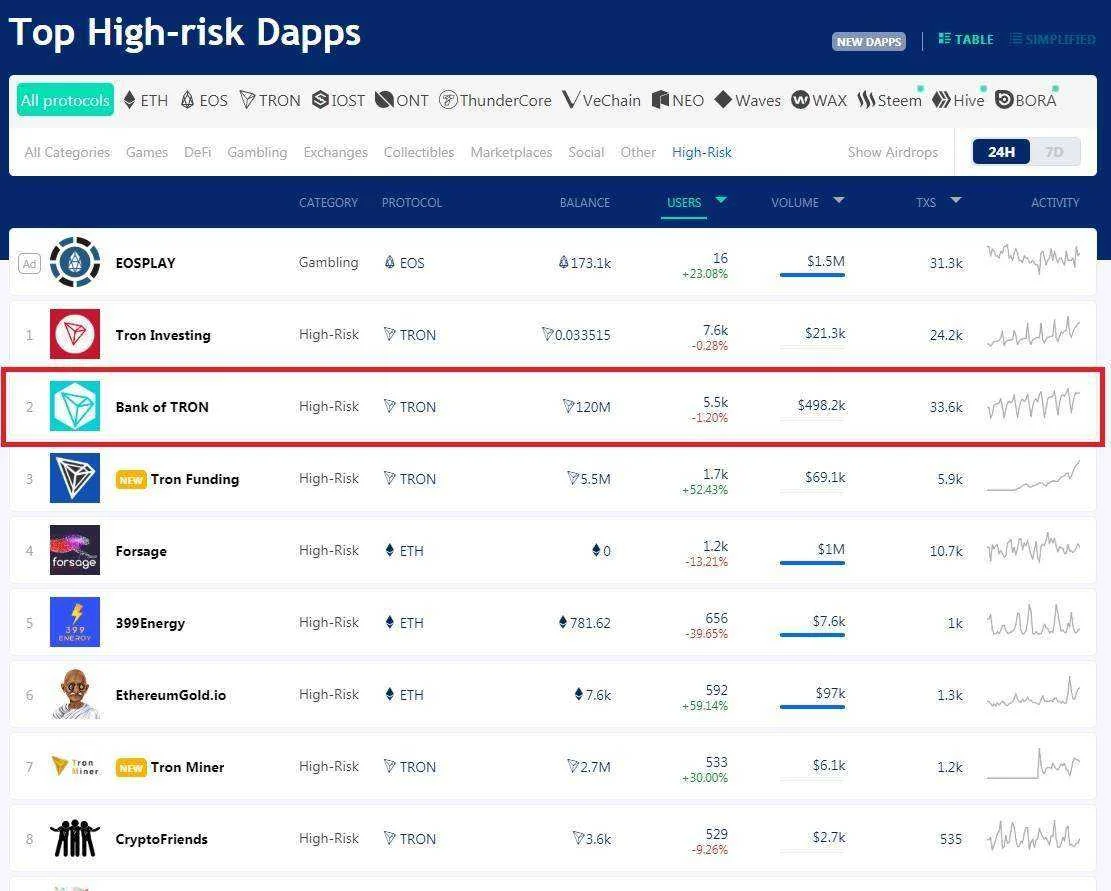1111x891 pixels.
Task: Click the 399Energy lightning logo
Action: pyautogui.click(x=75, y=623)
